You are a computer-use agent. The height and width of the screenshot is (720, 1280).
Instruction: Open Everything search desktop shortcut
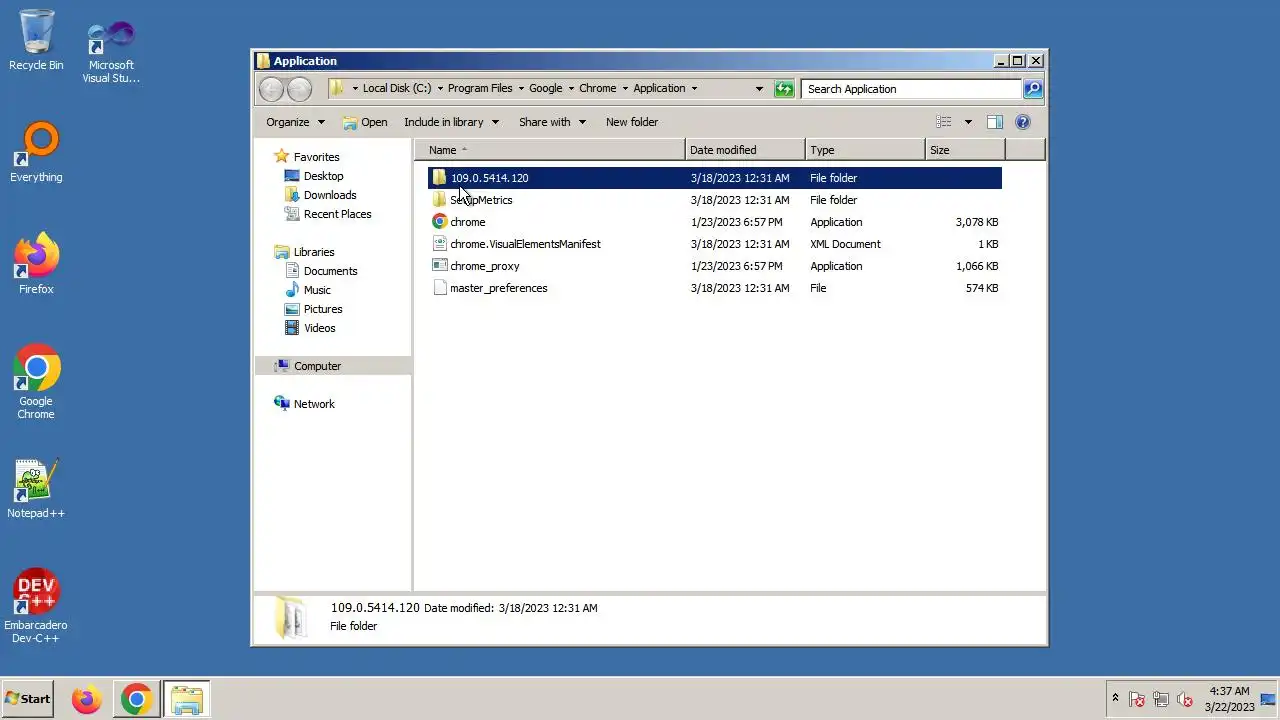36,152
